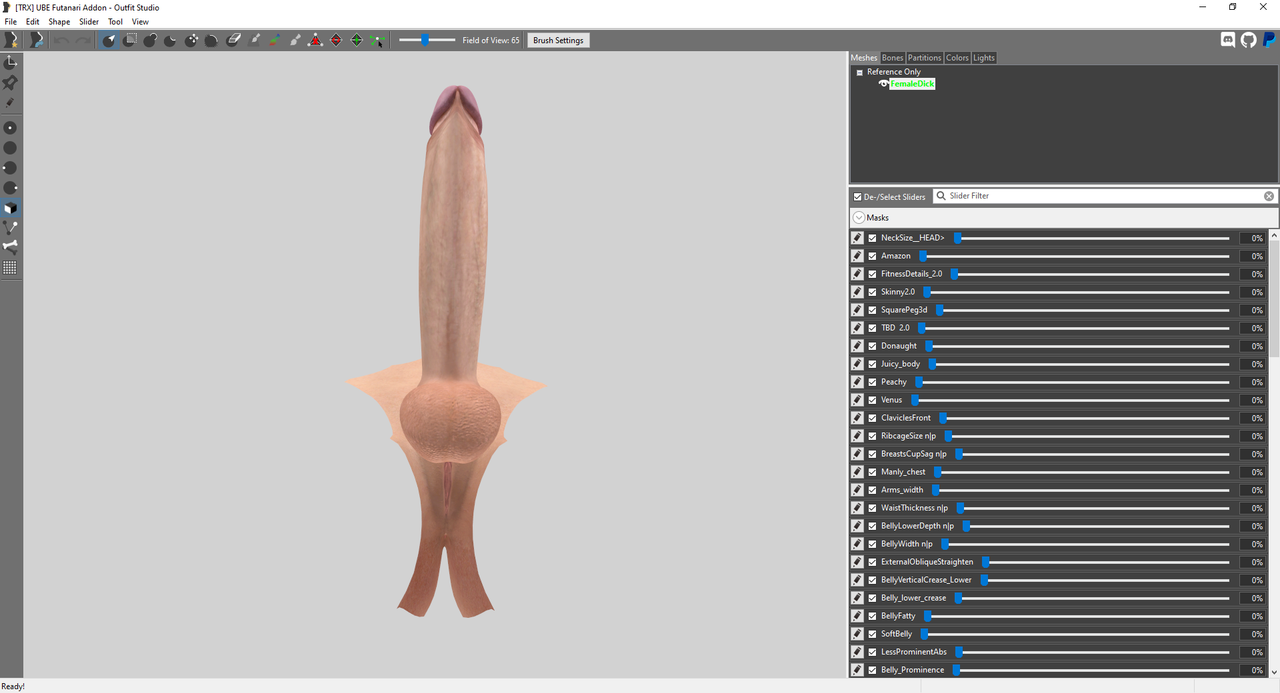Switch to back view circle icon
The width and height of the screenshot is (1280, 693).
[x=10, y=148]
